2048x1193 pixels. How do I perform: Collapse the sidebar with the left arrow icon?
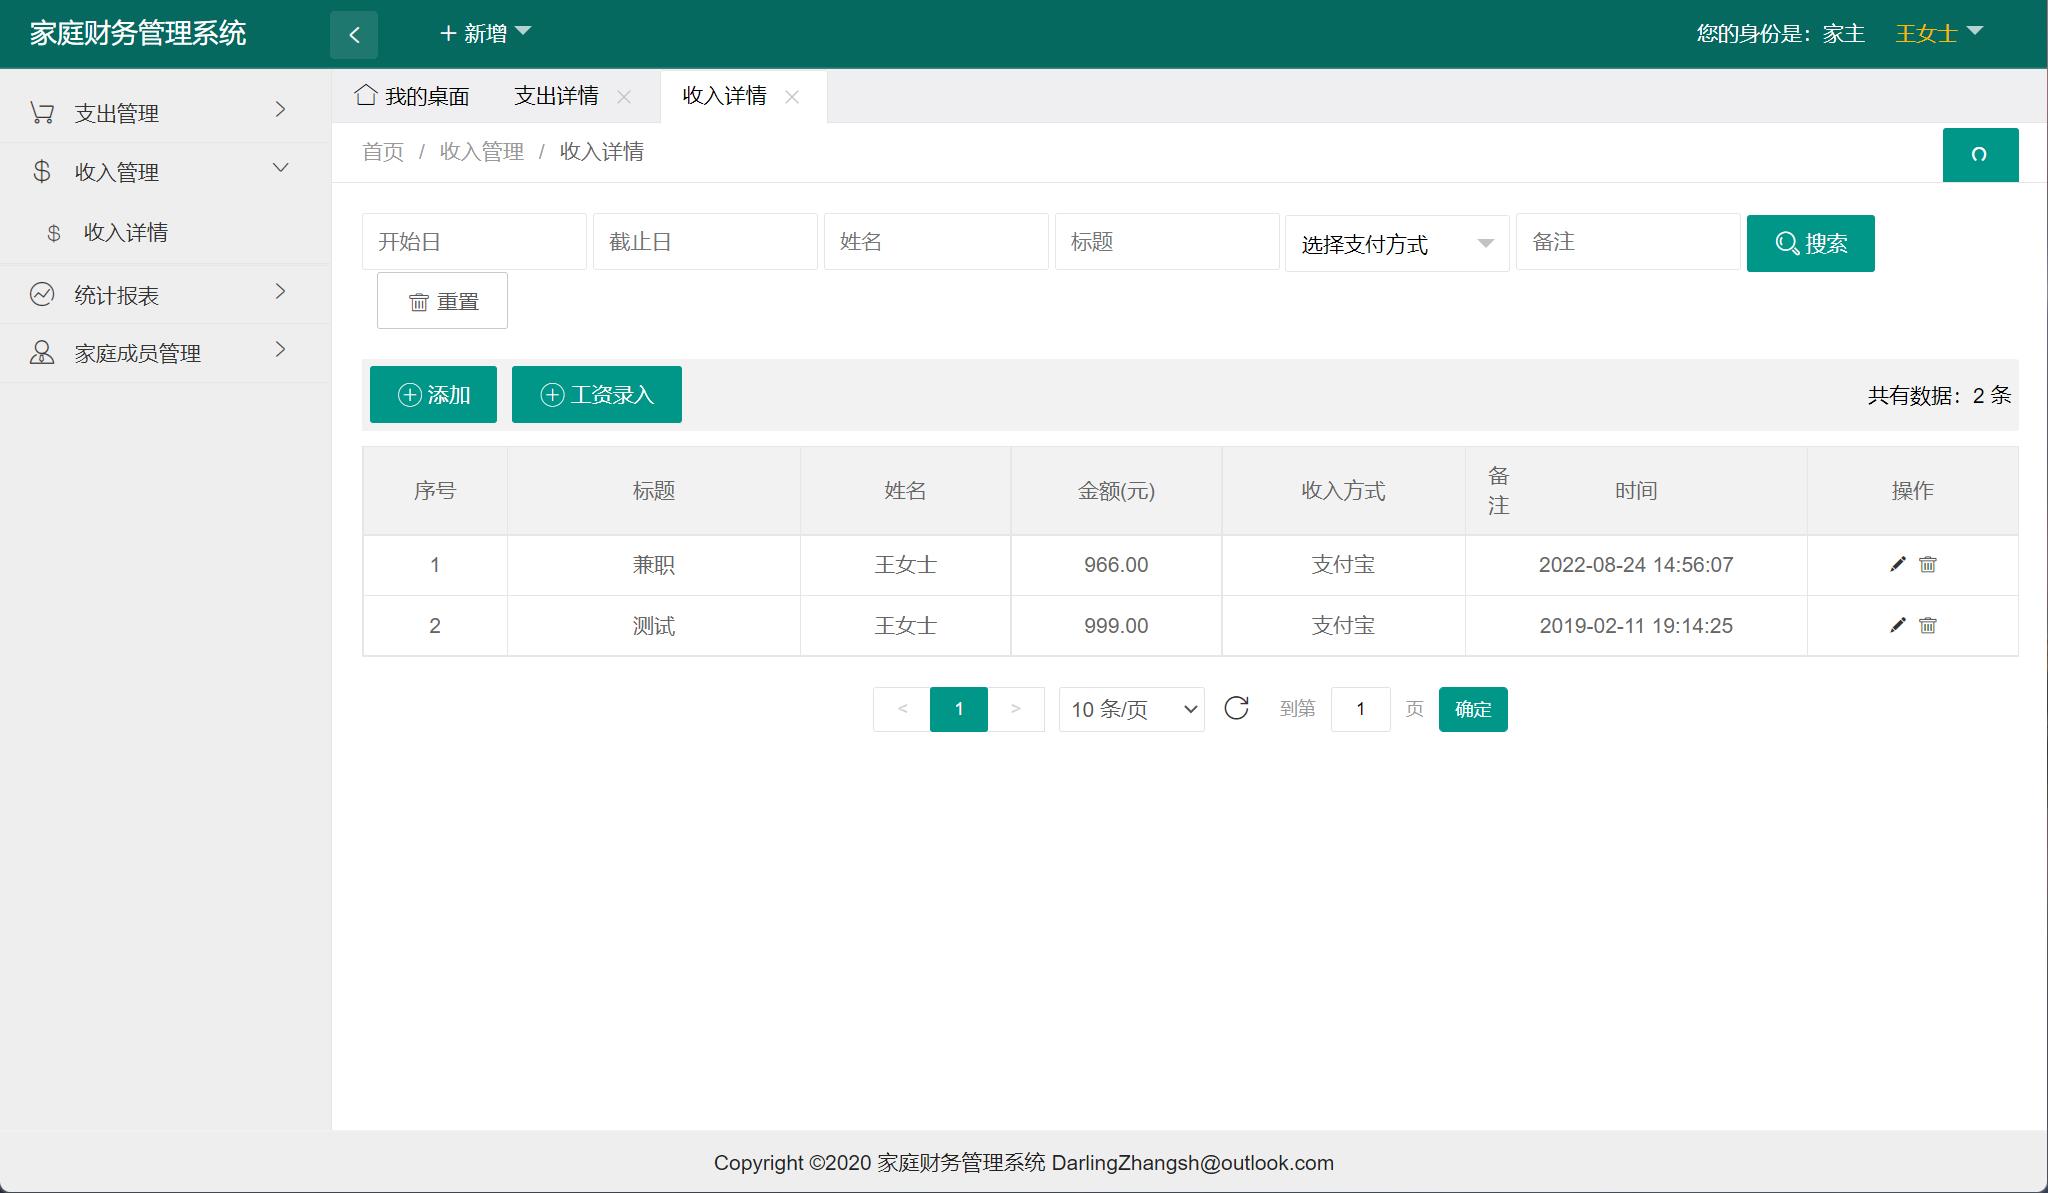[x=355, y=33]
